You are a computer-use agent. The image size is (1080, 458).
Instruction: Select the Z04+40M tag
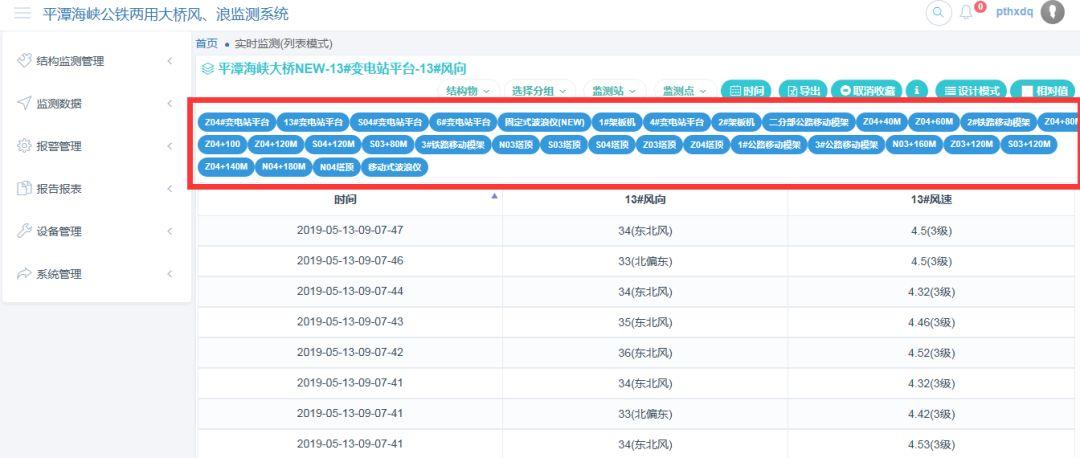point(881,123)
